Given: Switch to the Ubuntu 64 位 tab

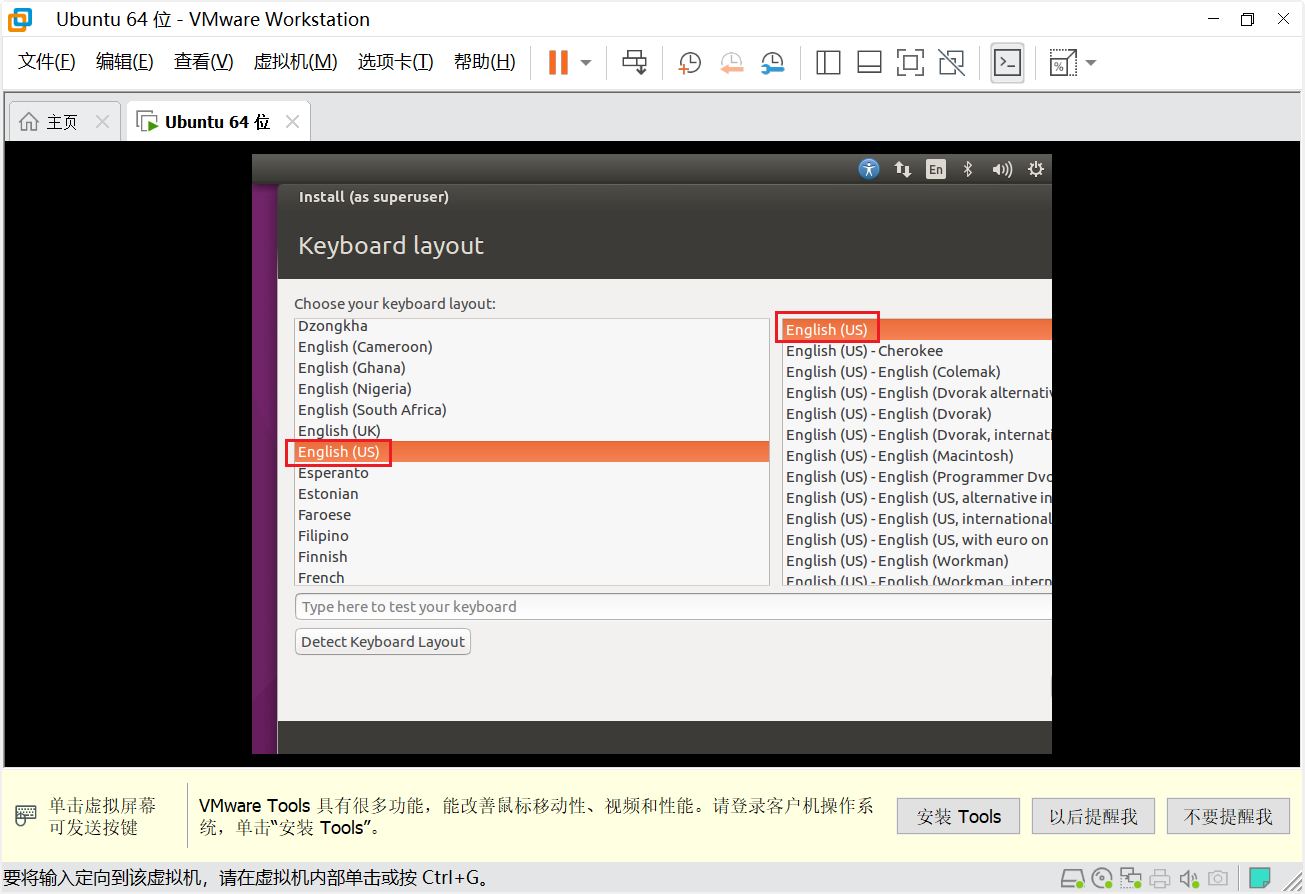Looking at the screenshot, I should click(217, 122).
